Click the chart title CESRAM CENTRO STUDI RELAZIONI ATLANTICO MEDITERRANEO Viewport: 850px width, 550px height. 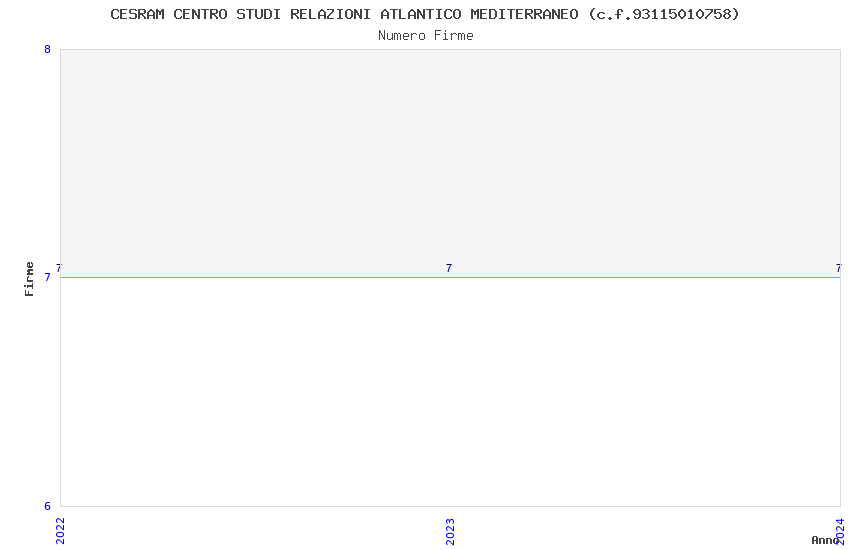tap(425, 14)
